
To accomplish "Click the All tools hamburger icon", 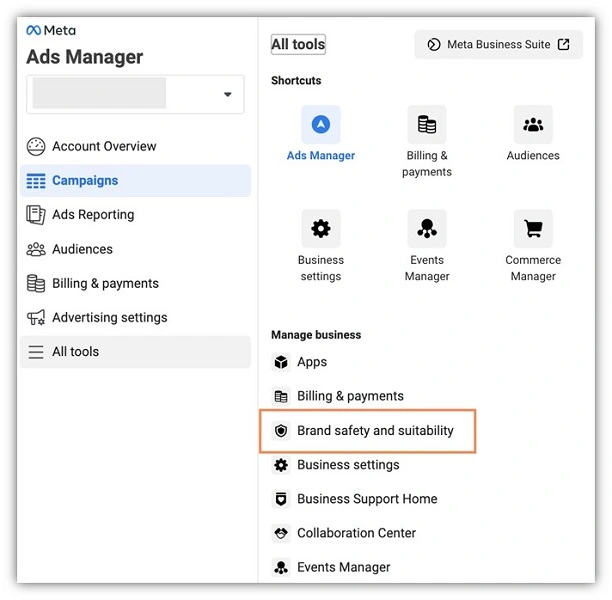I will pos(36,352).
